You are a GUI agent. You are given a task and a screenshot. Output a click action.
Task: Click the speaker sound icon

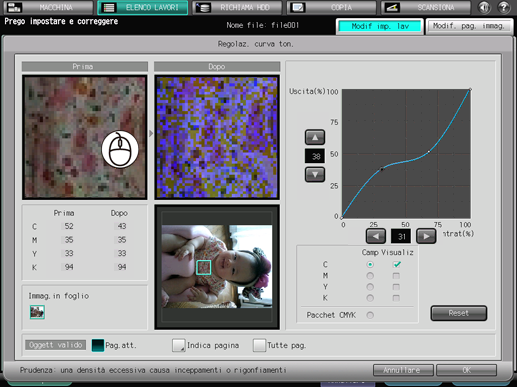coord(484,8)
